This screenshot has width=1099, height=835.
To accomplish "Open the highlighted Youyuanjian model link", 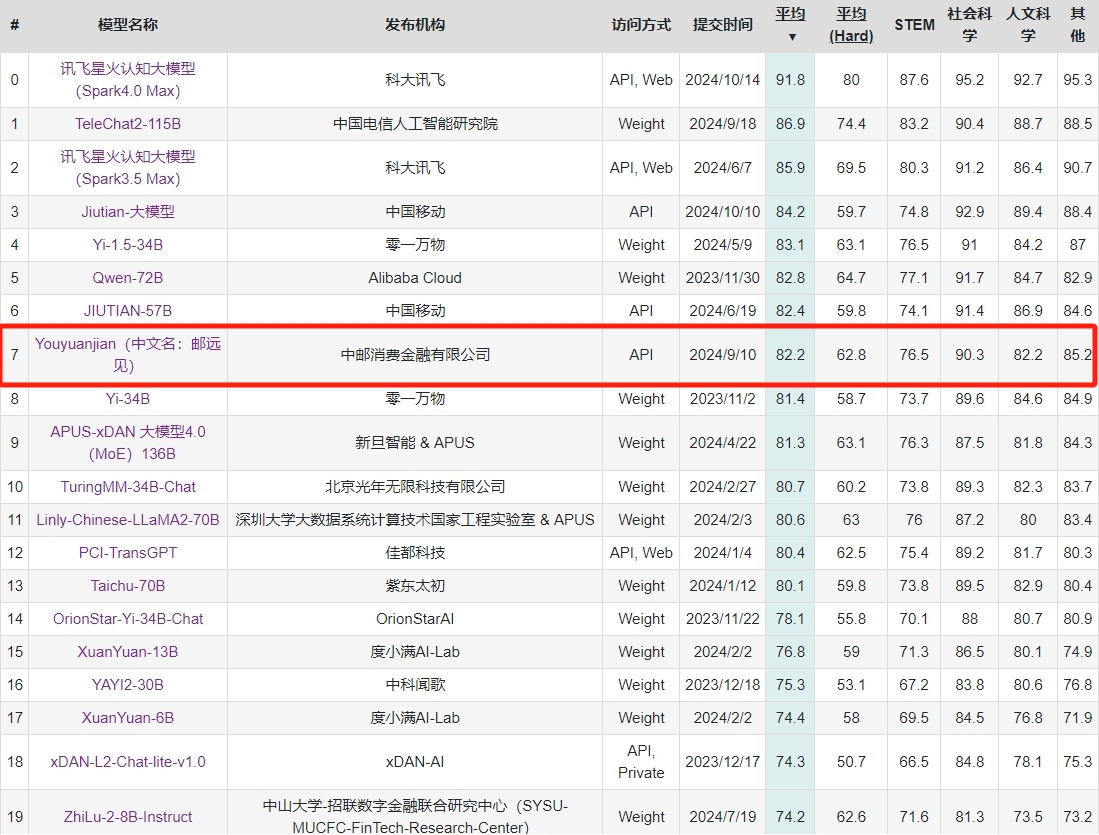I will tap(128, 355).
